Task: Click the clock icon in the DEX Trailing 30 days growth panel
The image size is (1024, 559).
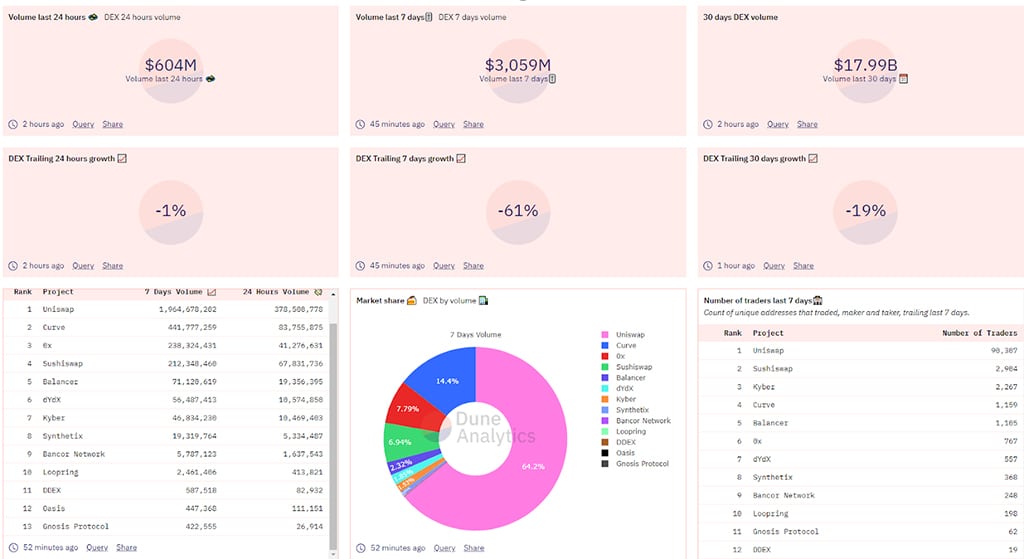Action: point(708,266)
